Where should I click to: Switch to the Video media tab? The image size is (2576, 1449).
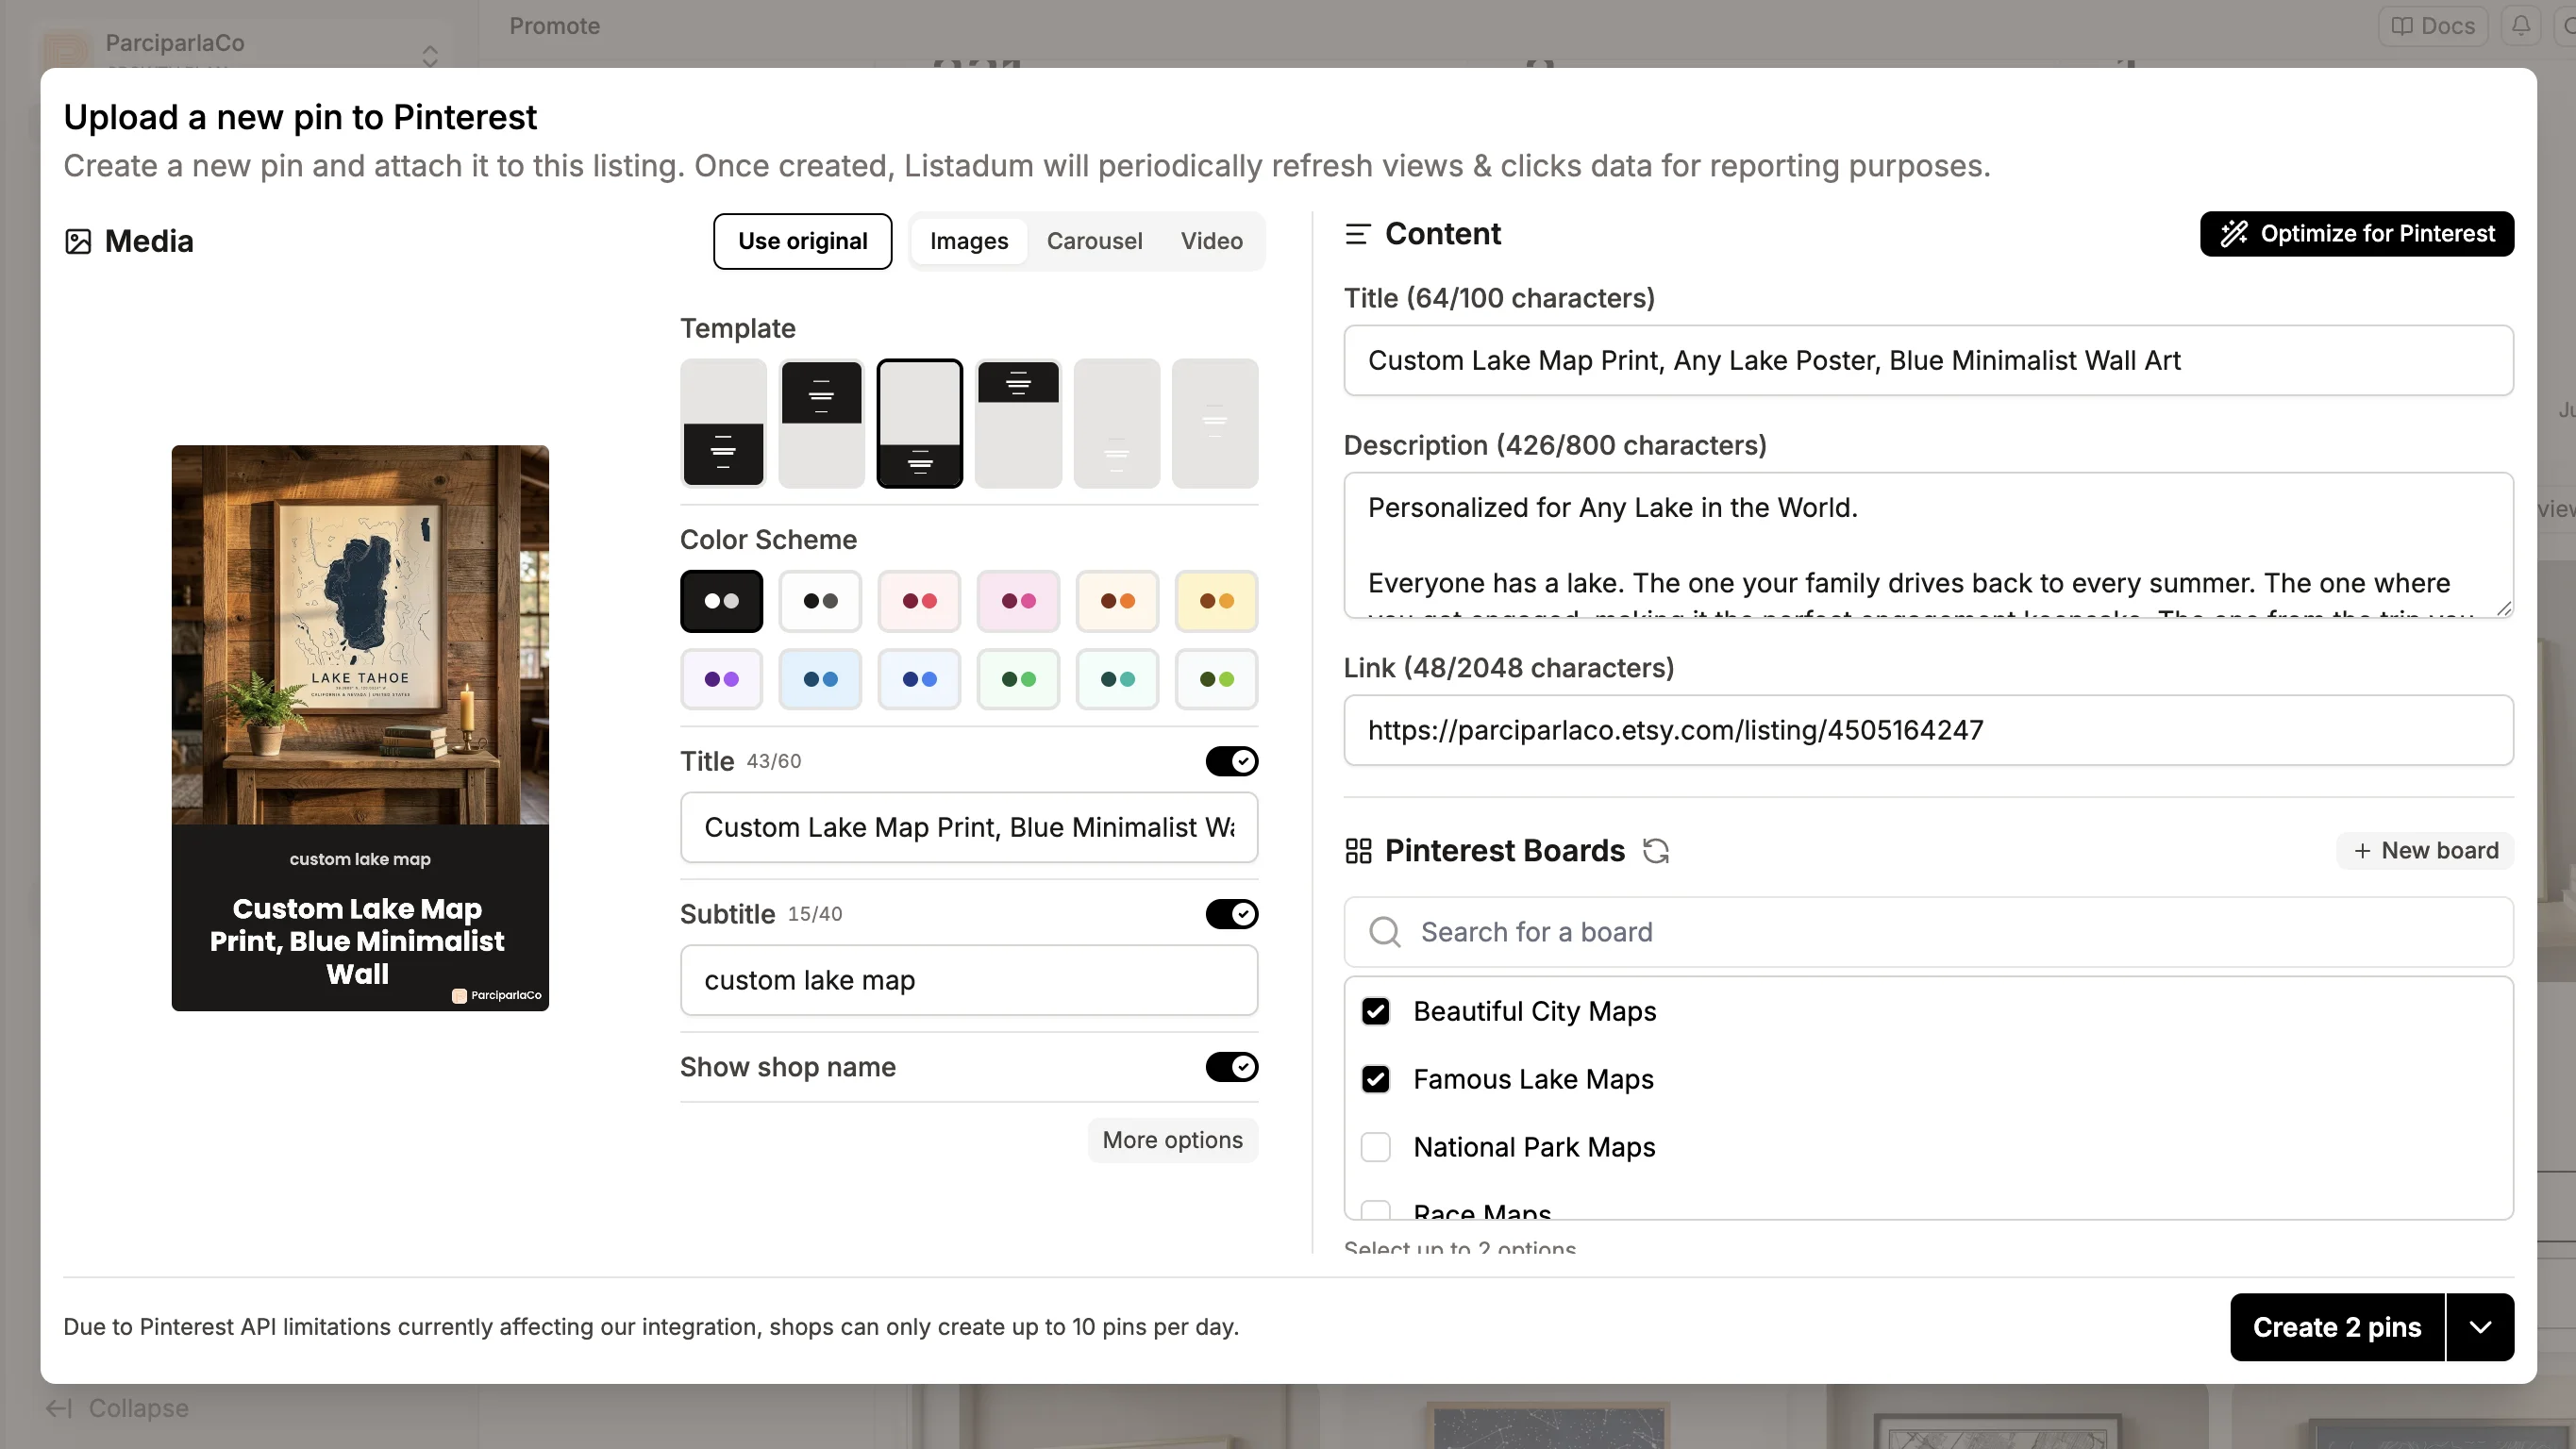pyautogui.click(x=1211, y=241)
